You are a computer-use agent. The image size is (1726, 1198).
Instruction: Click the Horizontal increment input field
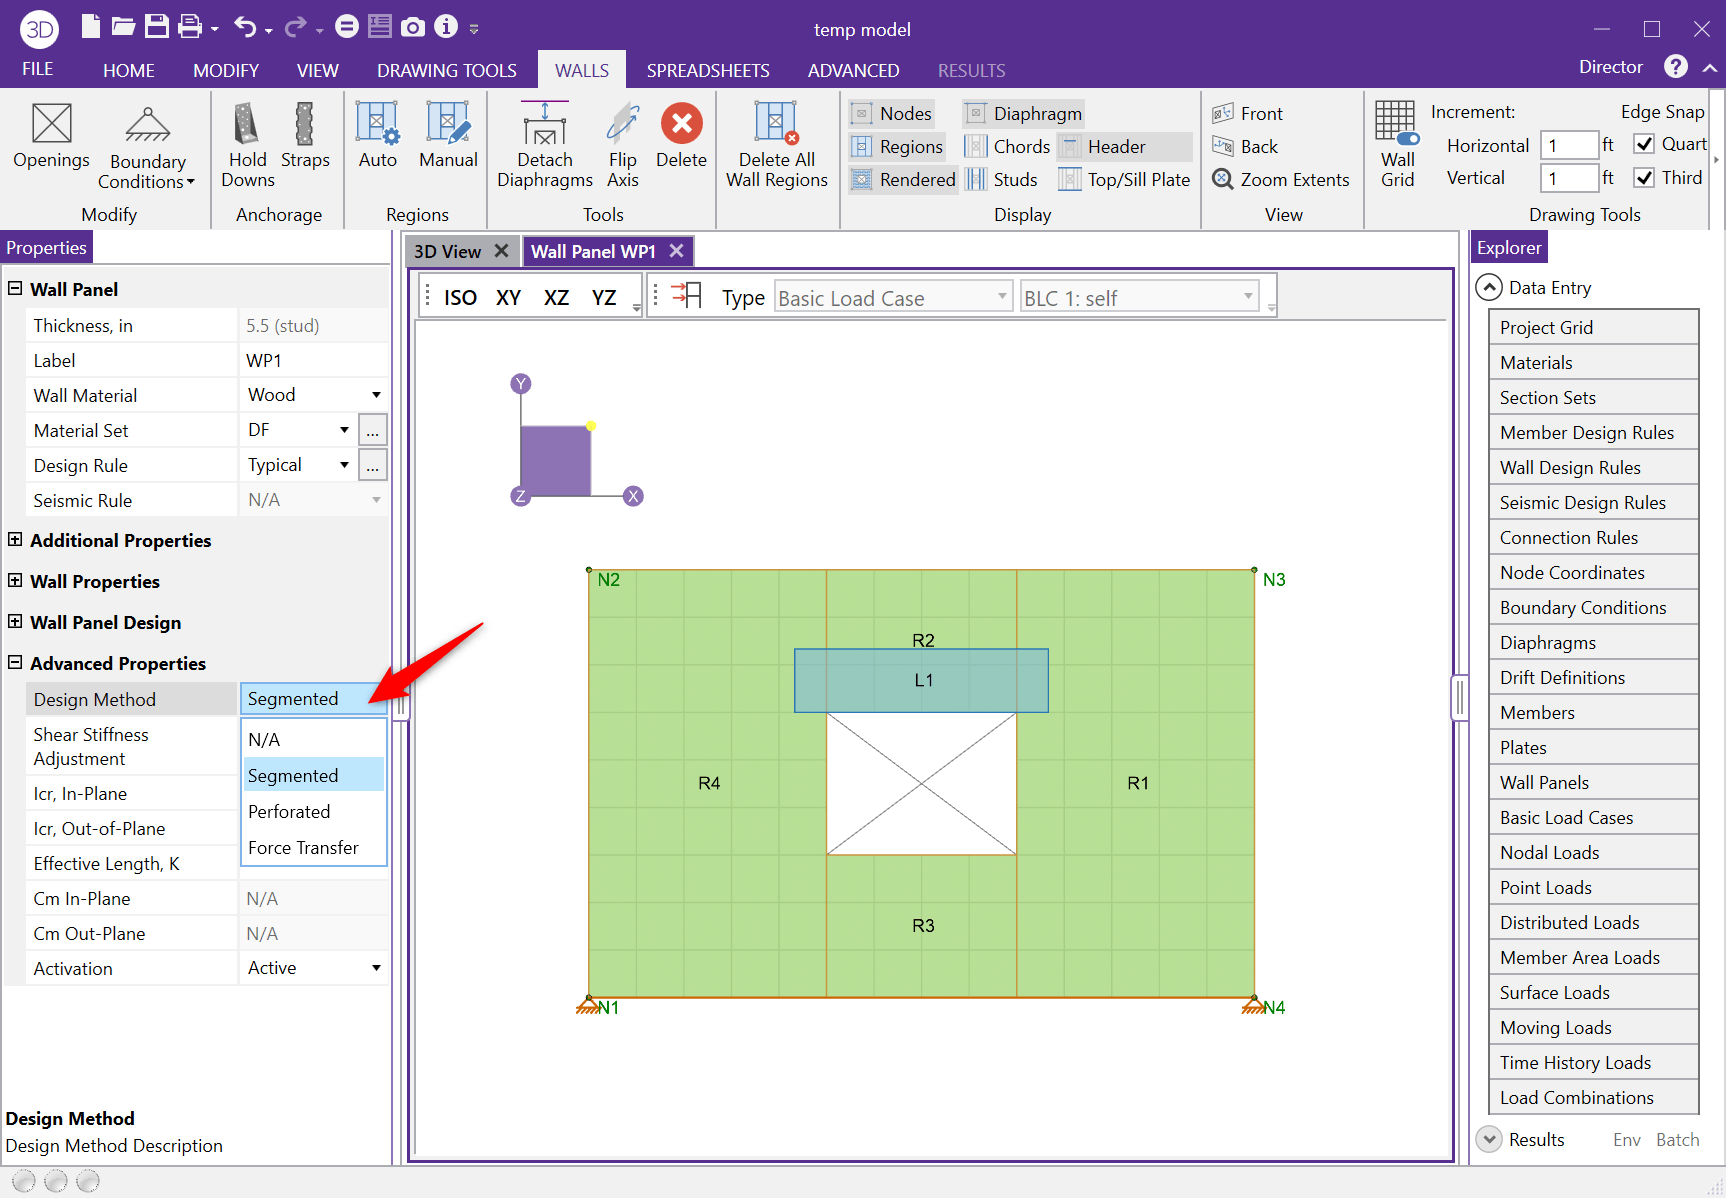point(1567,145)
